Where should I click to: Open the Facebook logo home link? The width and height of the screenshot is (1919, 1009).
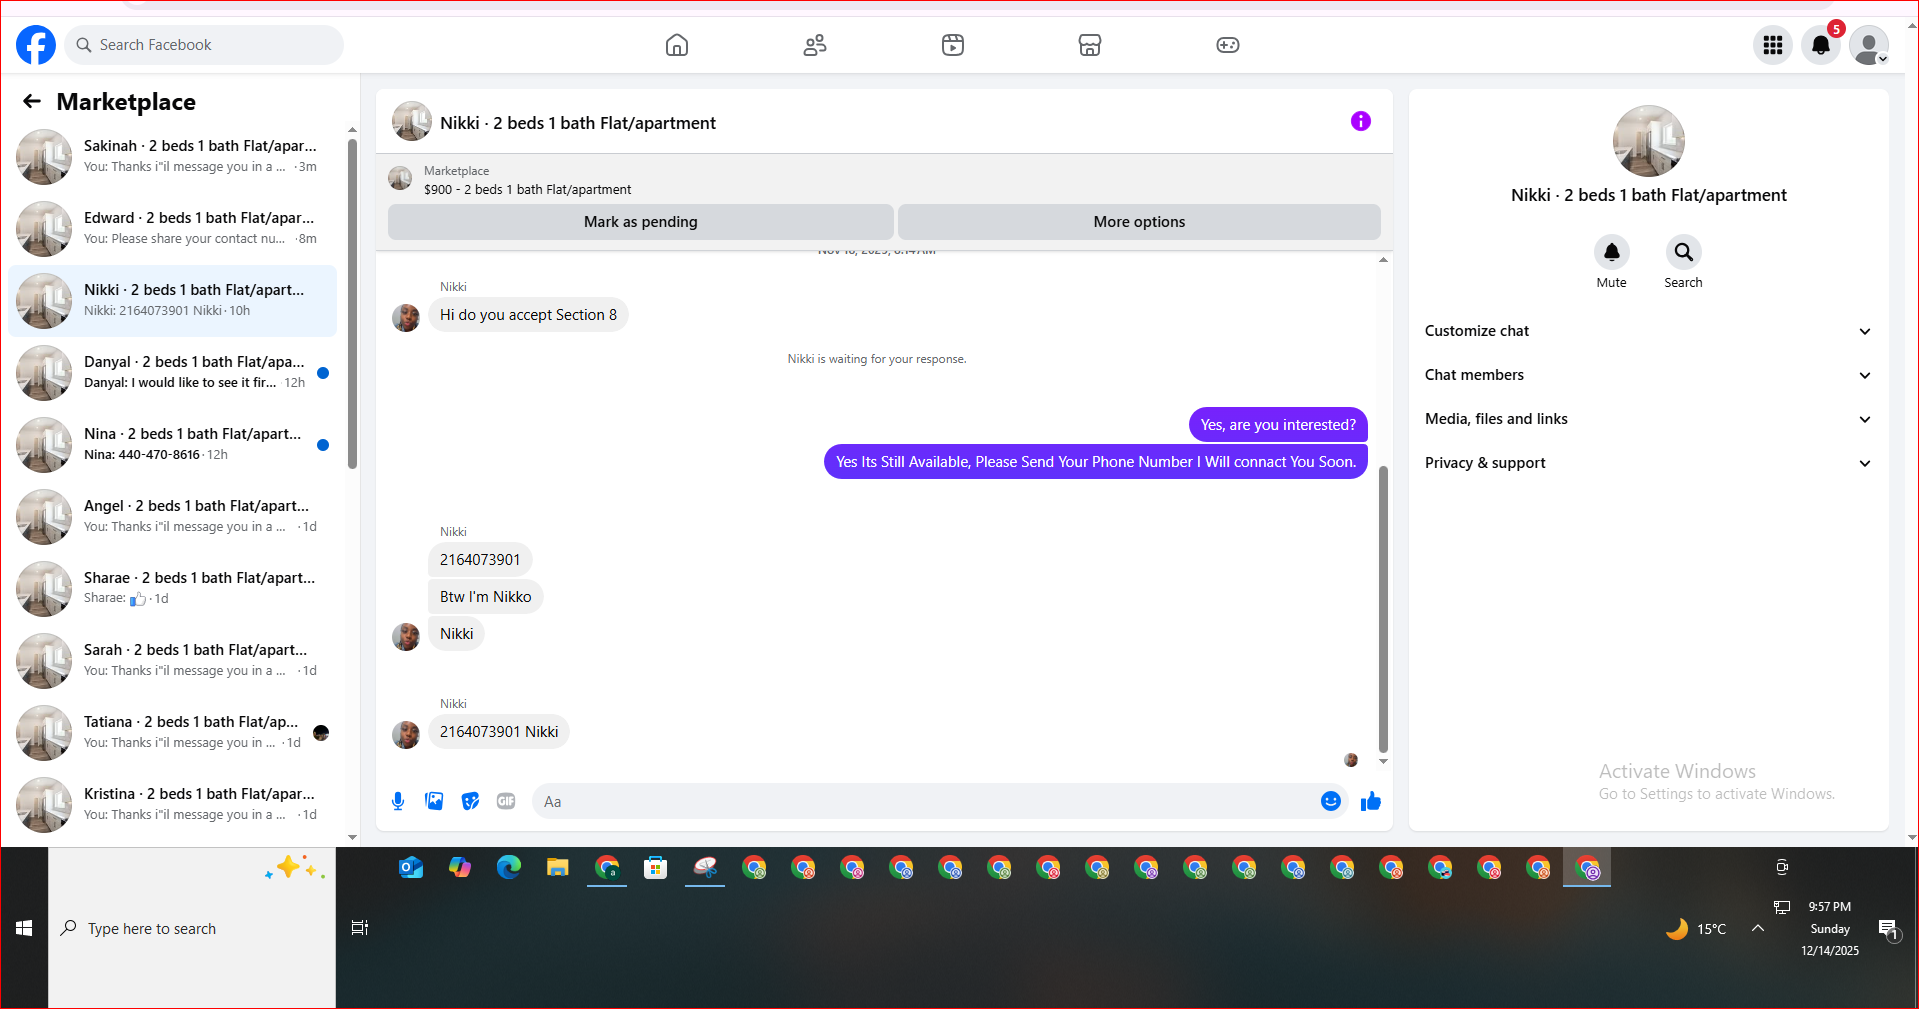[36, 45]
